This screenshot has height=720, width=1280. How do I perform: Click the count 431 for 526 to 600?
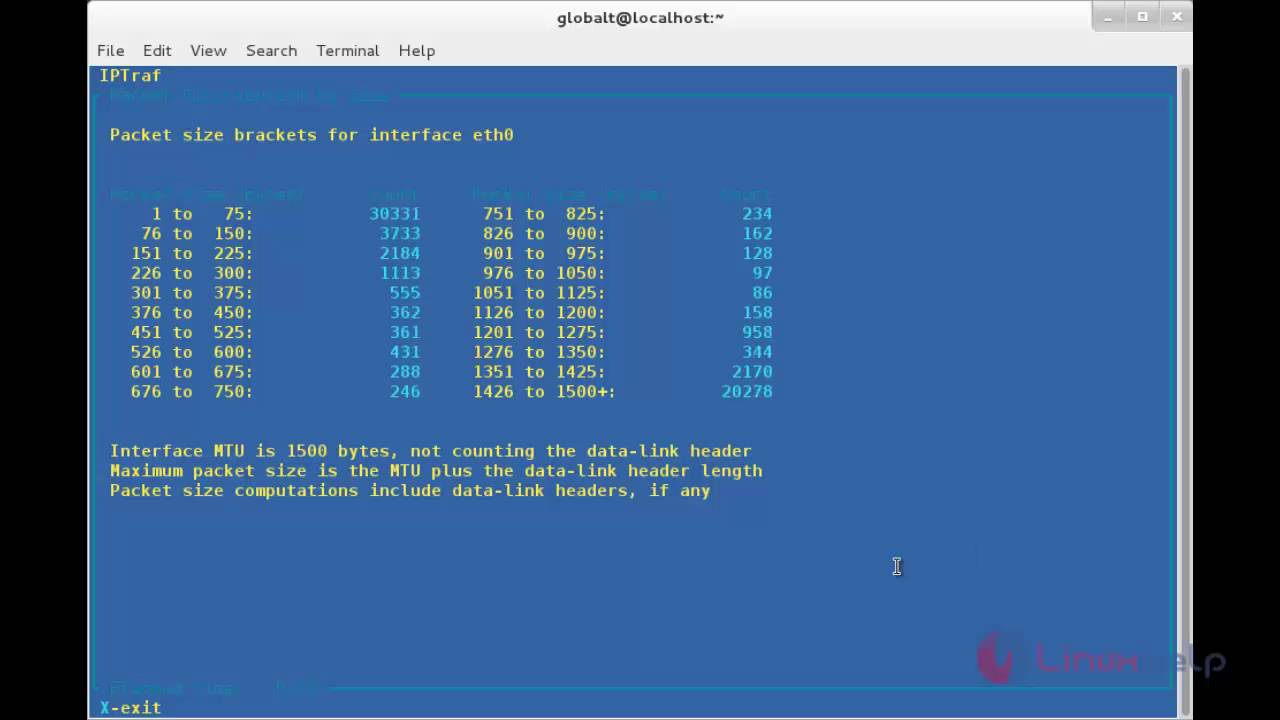coord(405,352)
